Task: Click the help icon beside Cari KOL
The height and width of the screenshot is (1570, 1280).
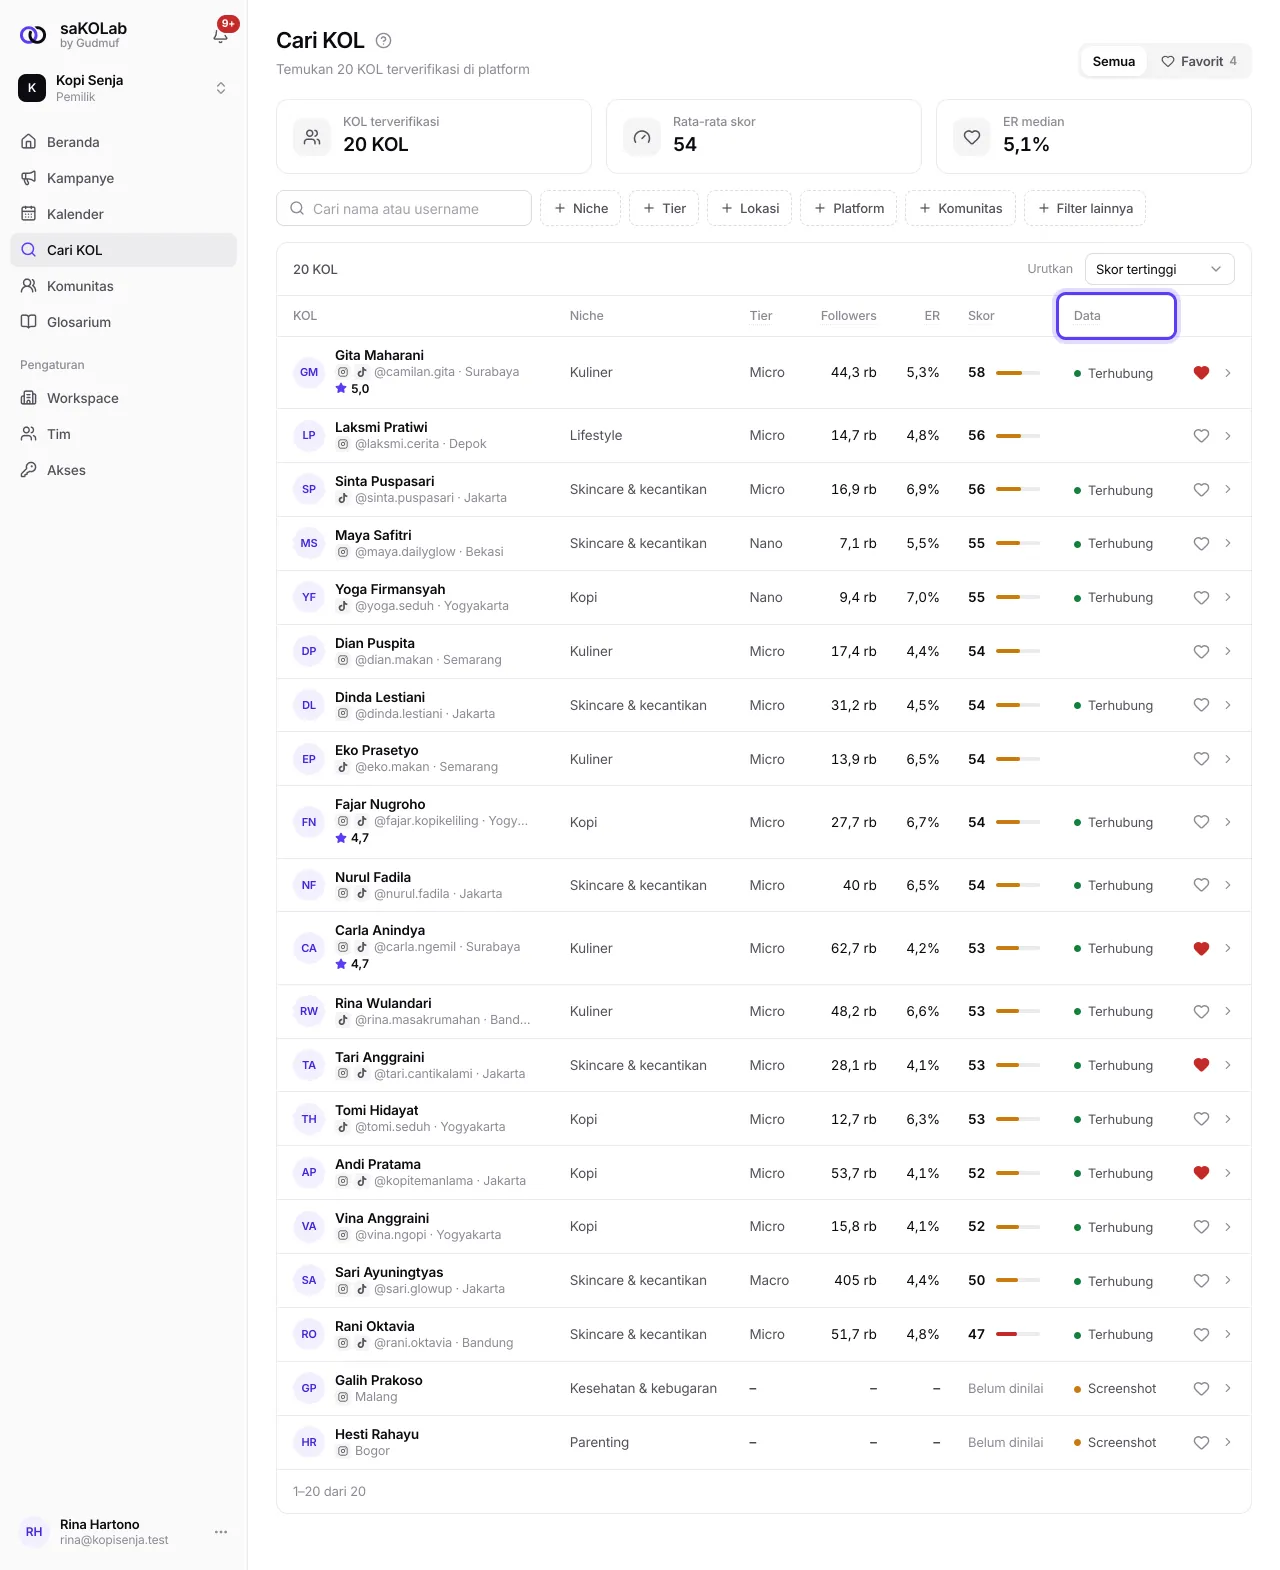Action: pyautogui.click(x=383, y=41)
